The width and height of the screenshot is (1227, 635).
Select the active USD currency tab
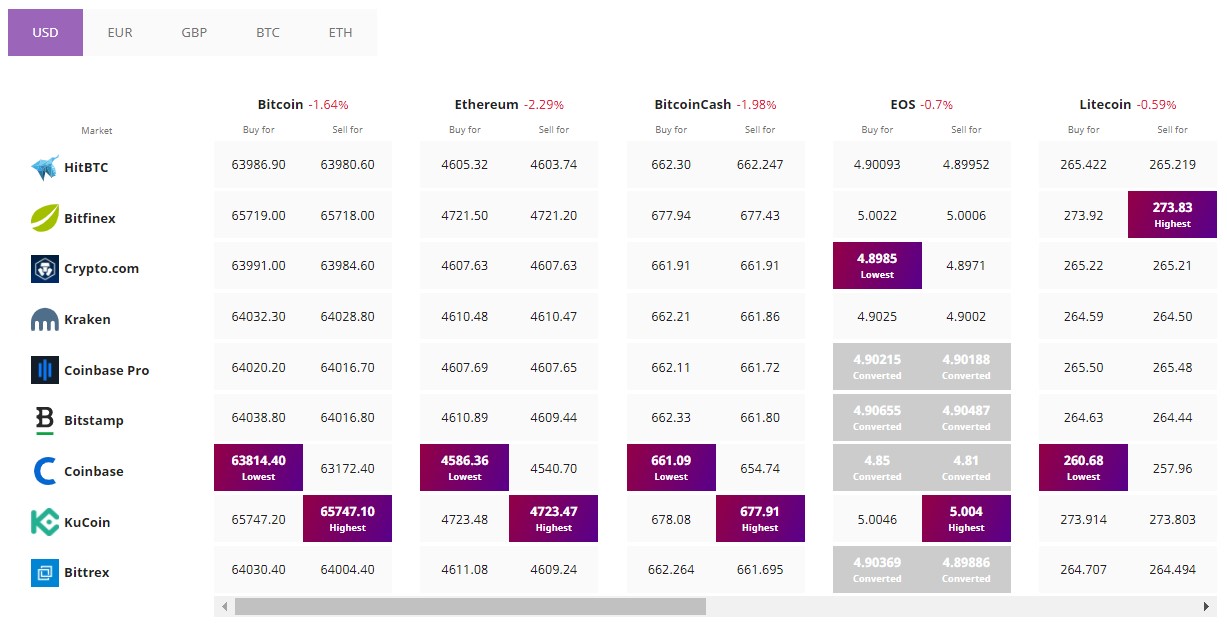pos(45,33)
